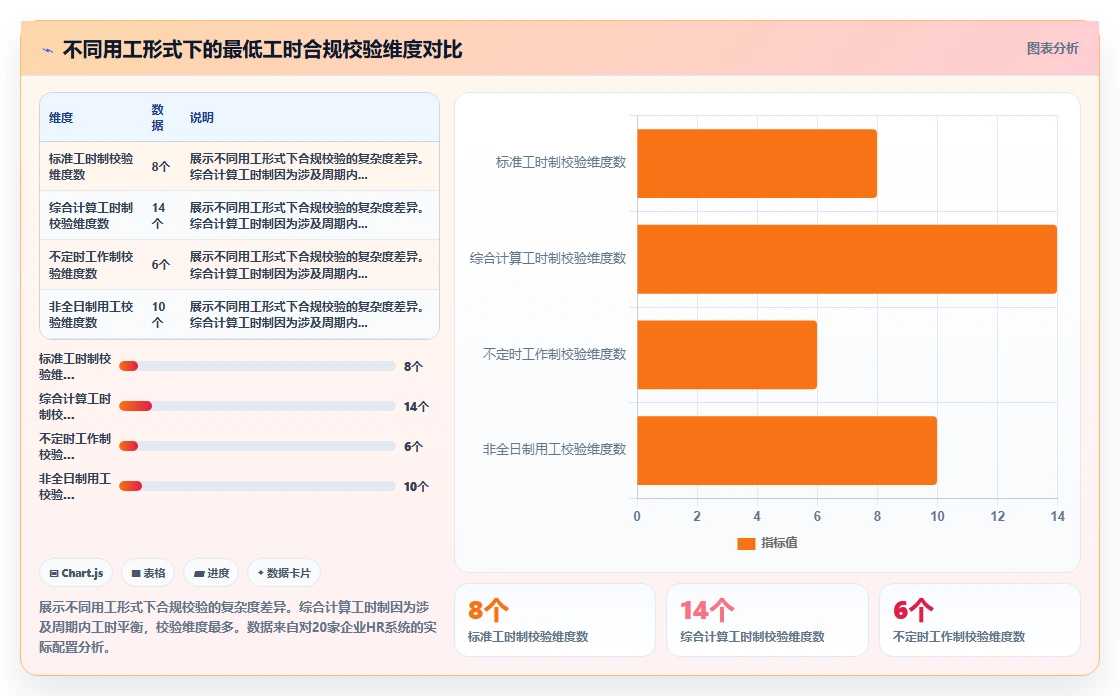Image resolution: width=1120 pixels, height=696 pixels.
Task: Select the 进度 tag chip
Action: coord(211,573)
